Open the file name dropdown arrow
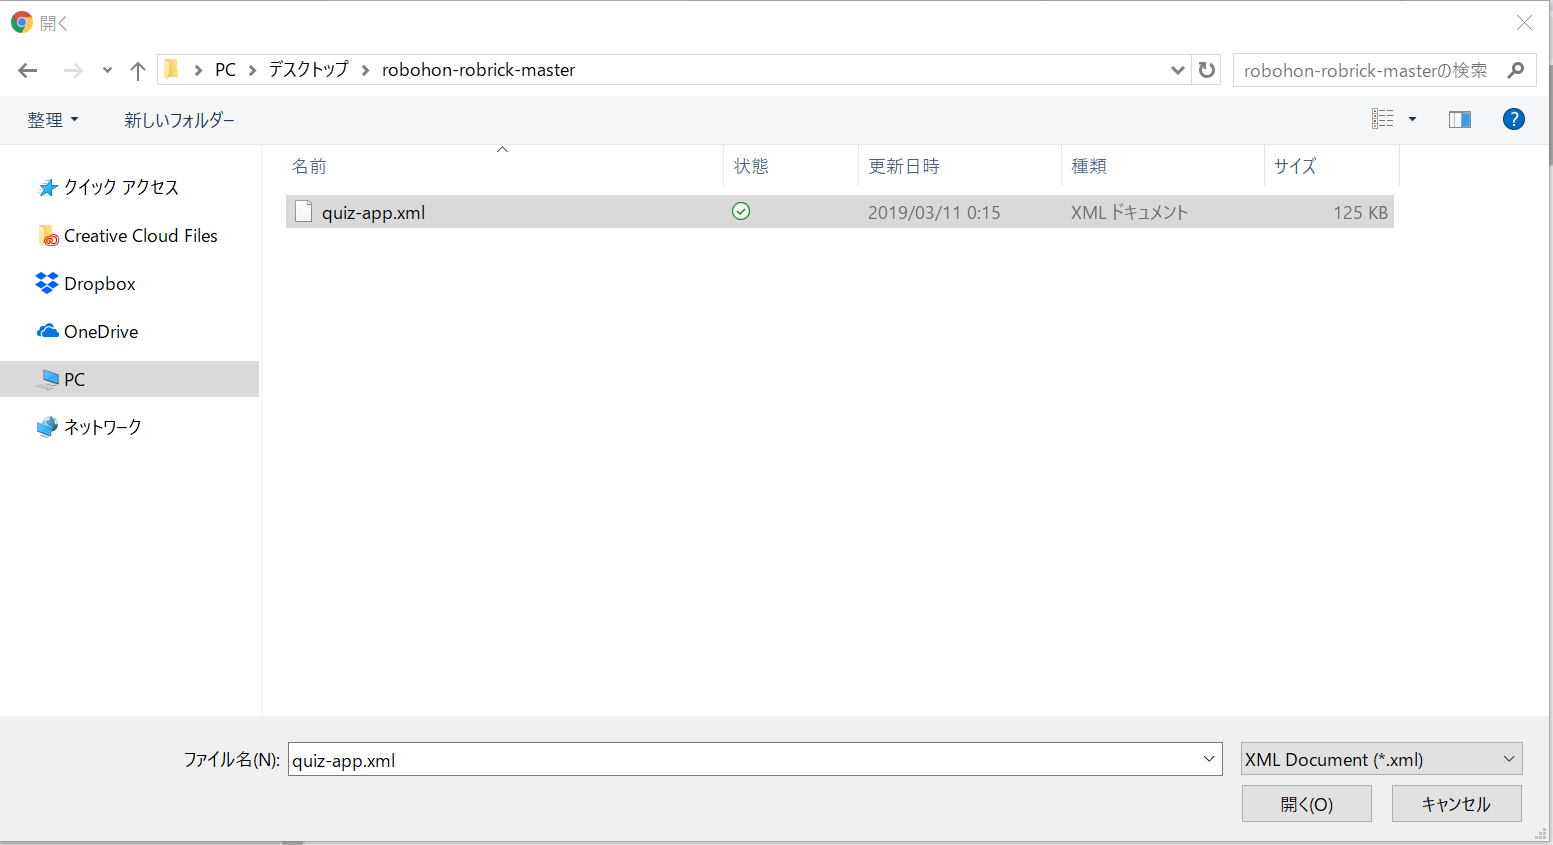Image resolution: width=1553 pixels, height=845 pixels. point(1210,759)
